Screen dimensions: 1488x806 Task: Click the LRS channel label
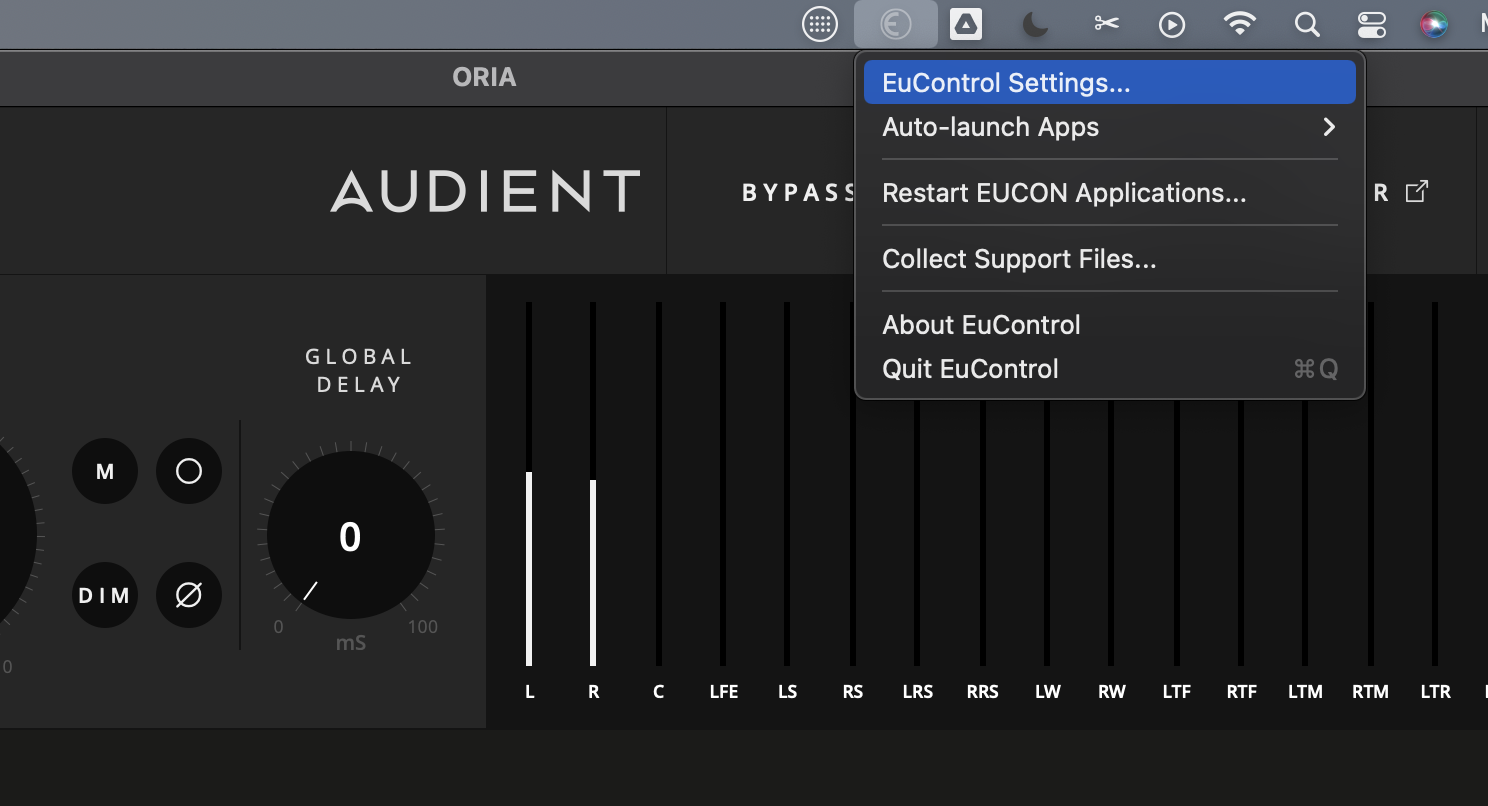coord(917,692)
